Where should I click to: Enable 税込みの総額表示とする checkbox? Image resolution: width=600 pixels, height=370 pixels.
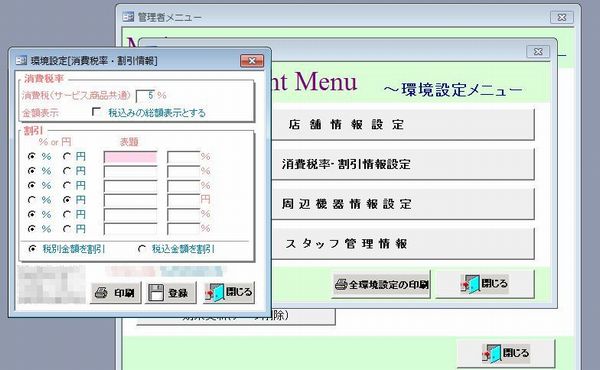click(96, 112)
